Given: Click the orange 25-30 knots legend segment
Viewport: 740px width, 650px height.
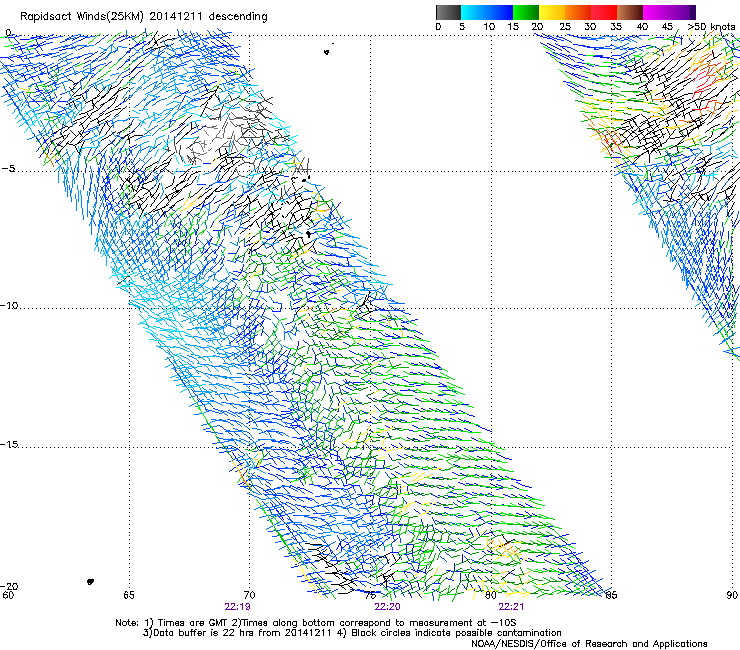Looking at the screenshot, I should pyautogui.click(x=578, y=12).
